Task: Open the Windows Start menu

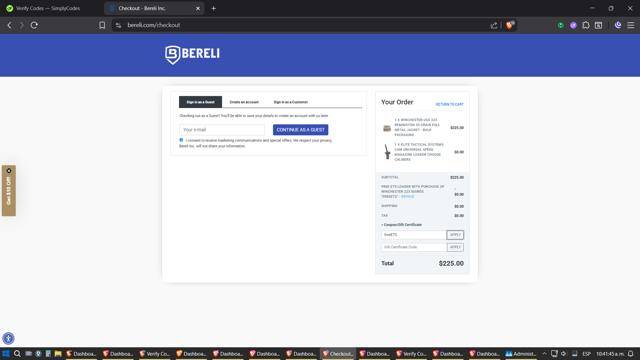Action: point(6,353)
